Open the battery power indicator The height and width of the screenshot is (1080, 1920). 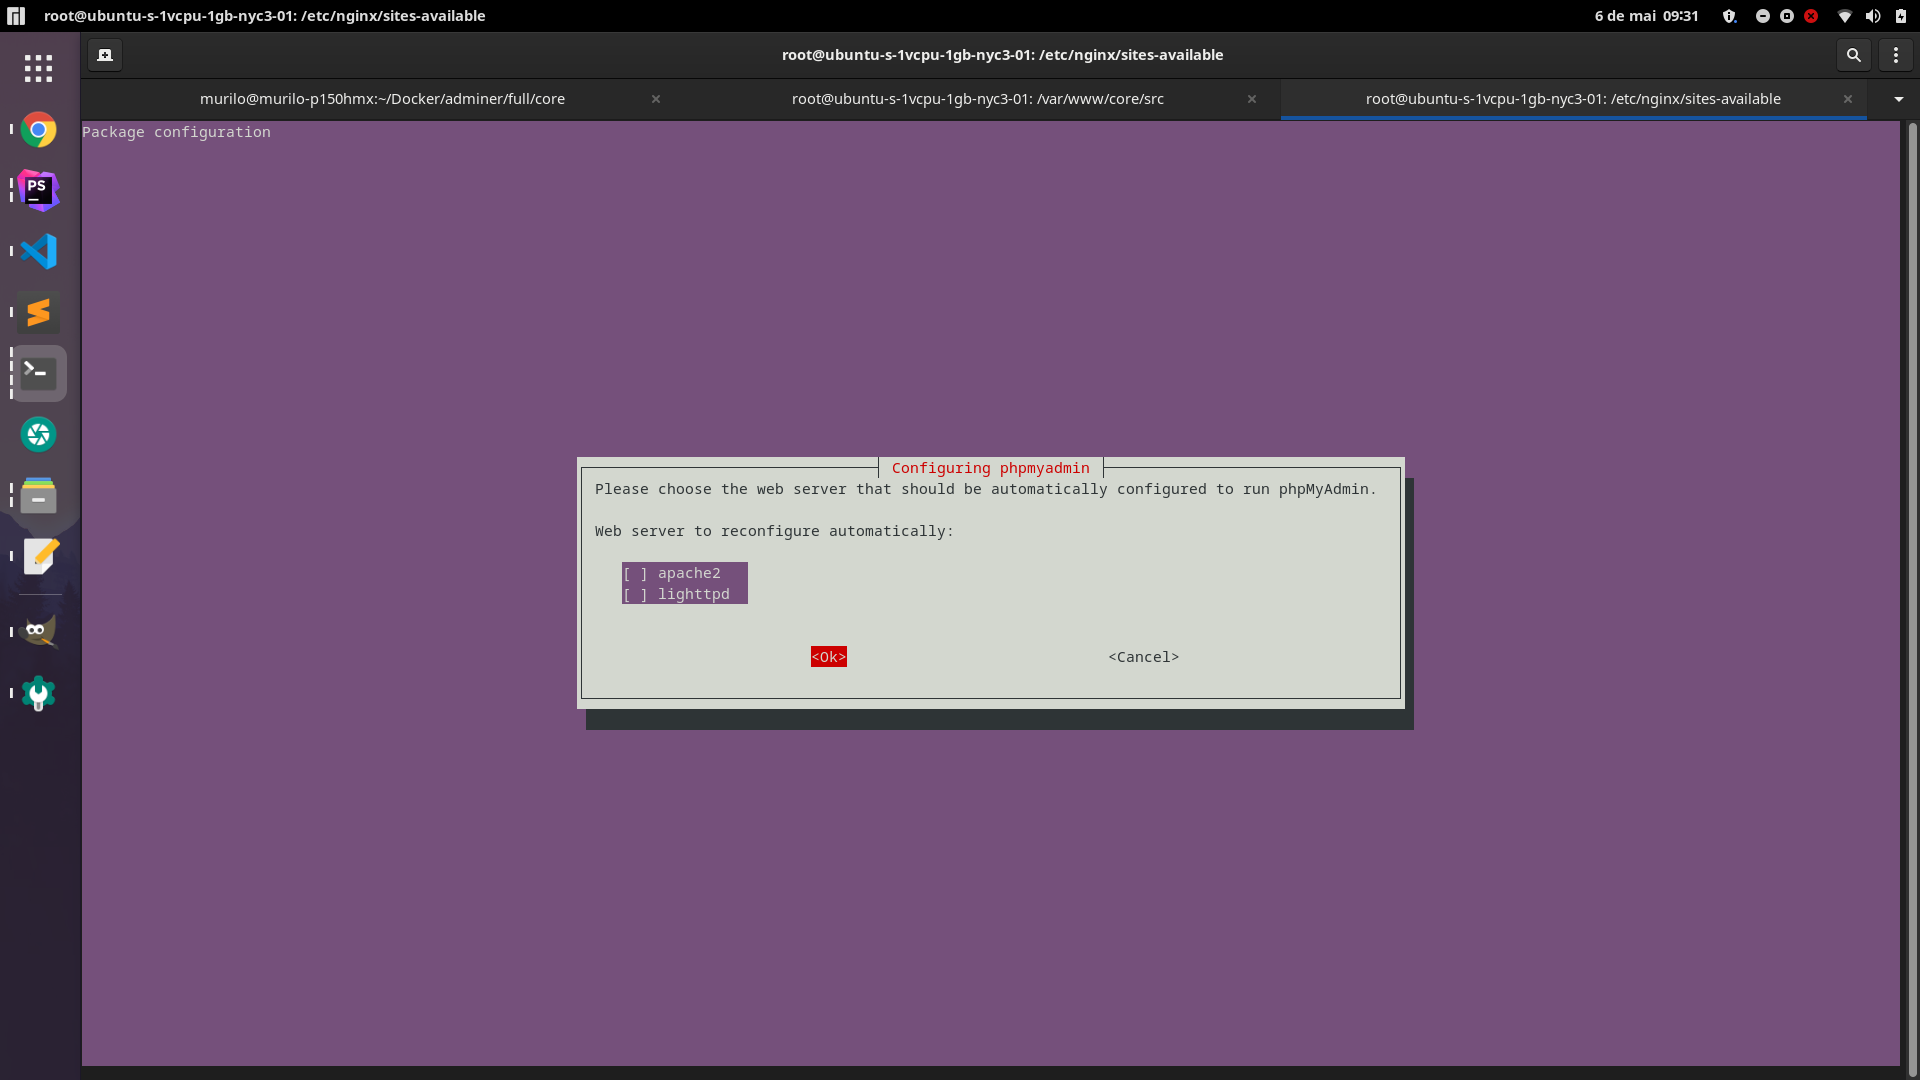1900,16
